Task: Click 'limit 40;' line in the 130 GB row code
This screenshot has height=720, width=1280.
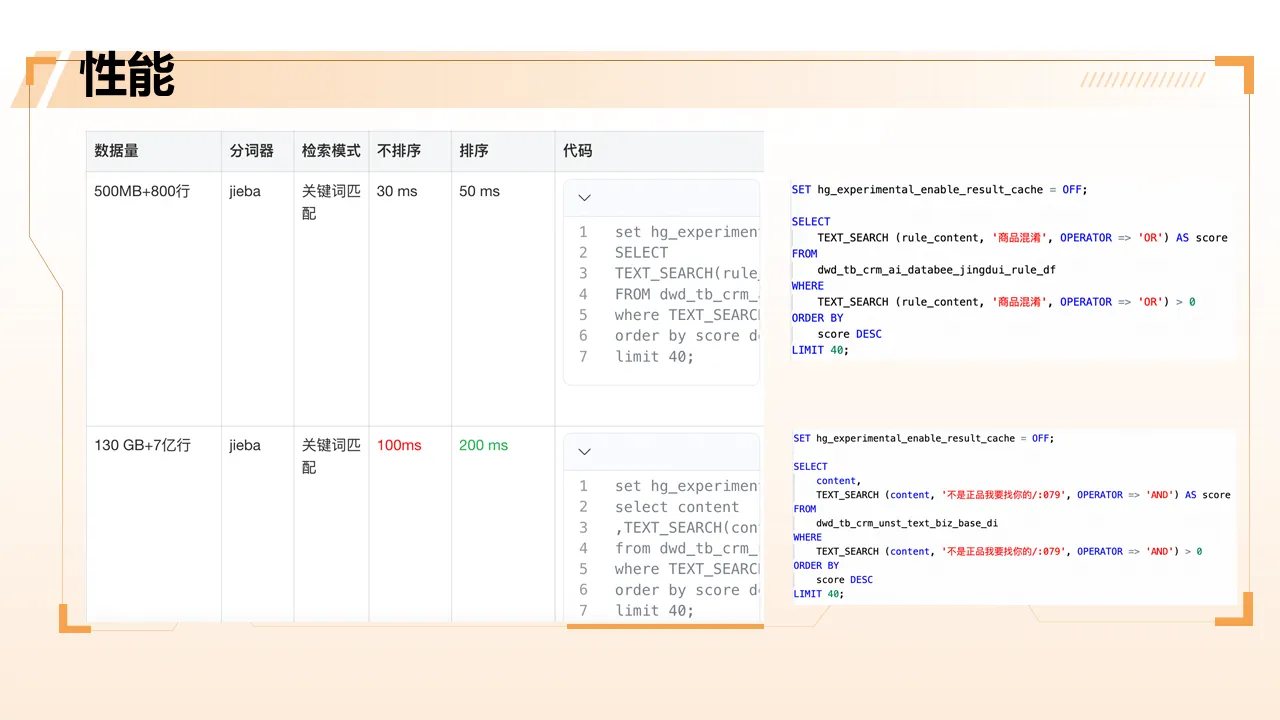Action: (x=654, y=610)
